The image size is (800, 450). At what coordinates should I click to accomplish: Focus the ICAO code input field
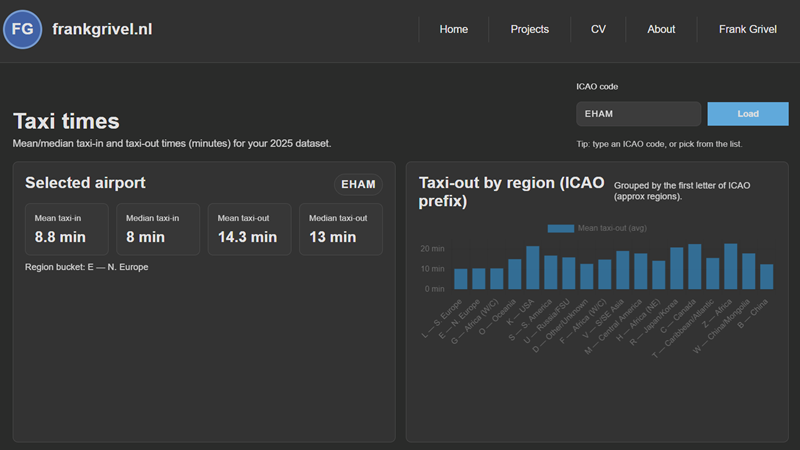[638, 114]
